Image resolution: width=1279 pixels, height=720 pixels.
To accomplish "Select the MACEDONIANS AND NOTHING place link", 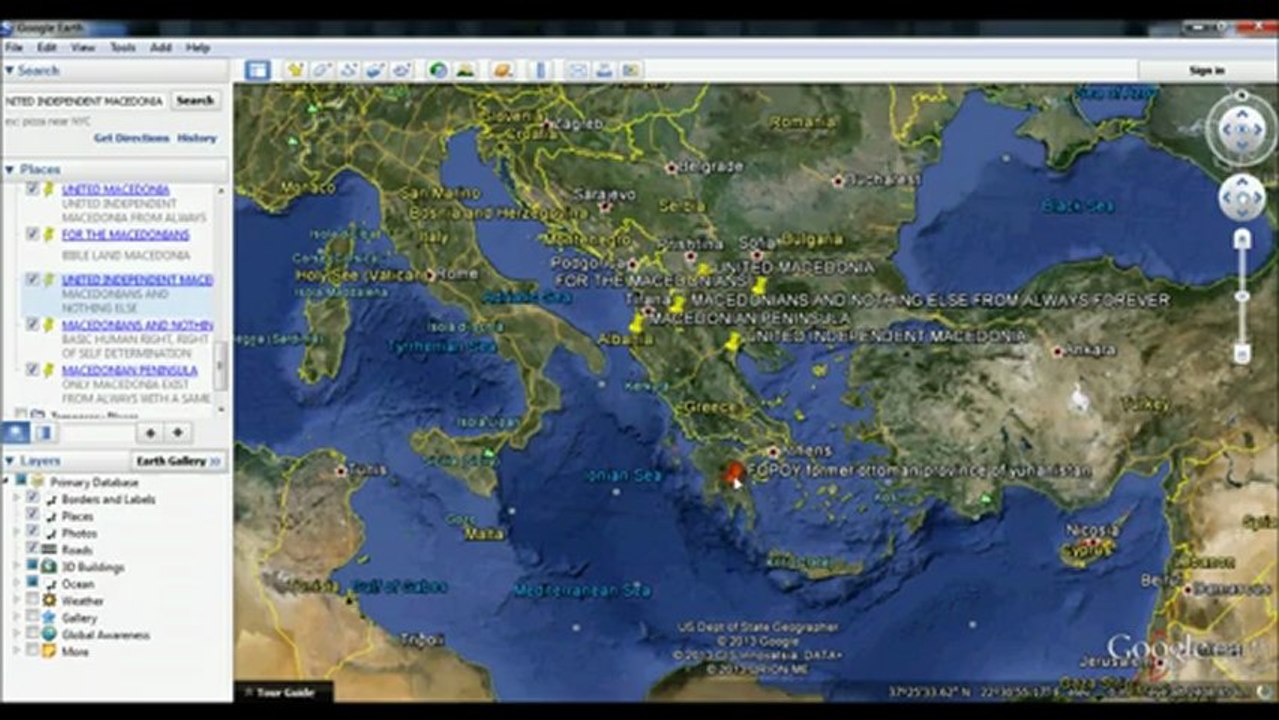I will (x=137, y=325).
